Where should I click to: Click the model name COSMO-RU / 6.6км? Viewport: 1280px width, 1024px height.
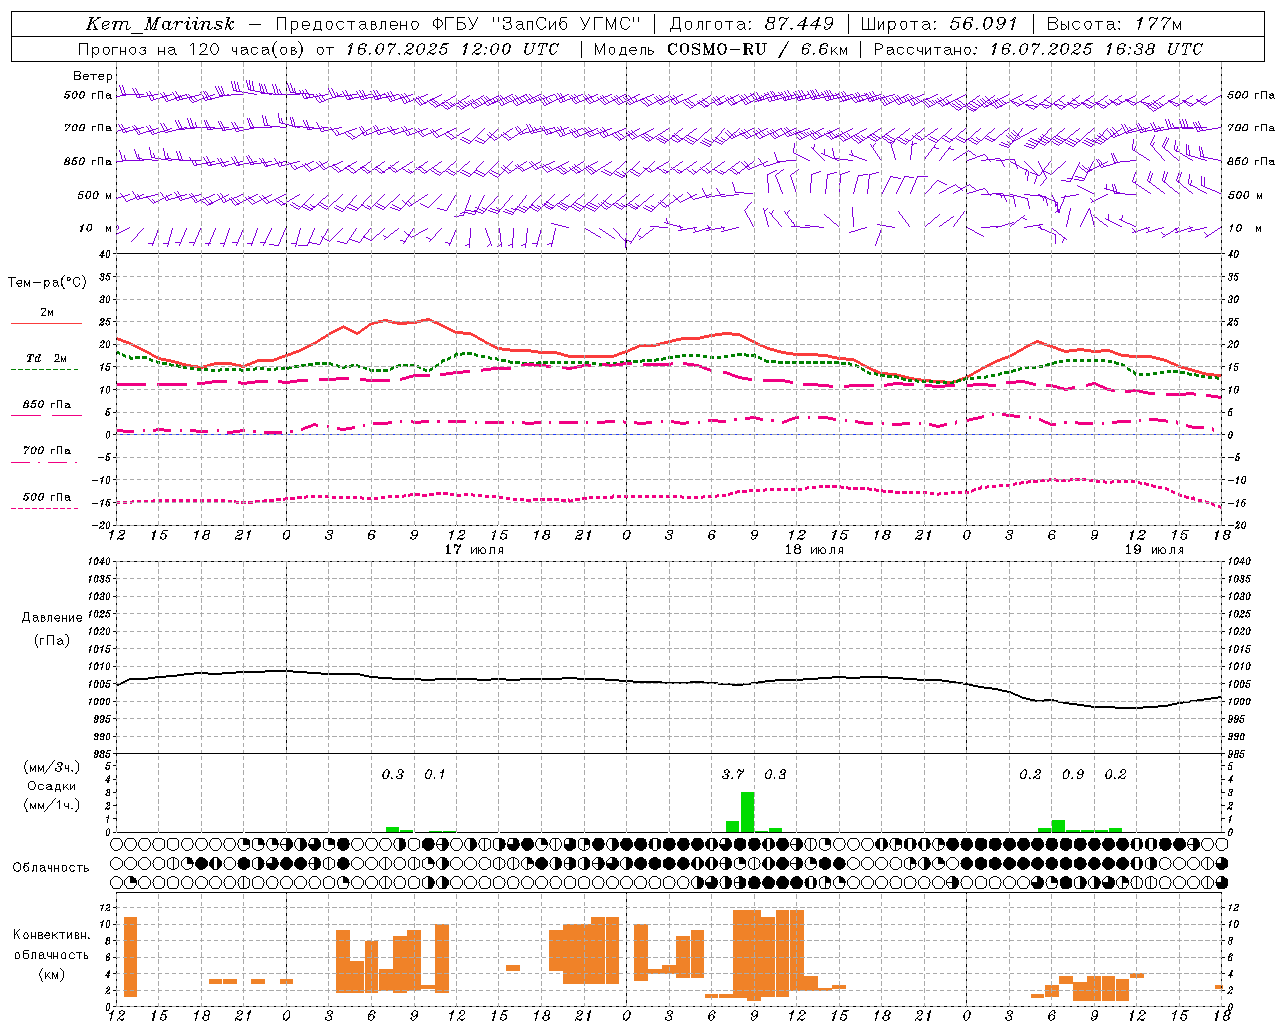click(x=758, y=49)
